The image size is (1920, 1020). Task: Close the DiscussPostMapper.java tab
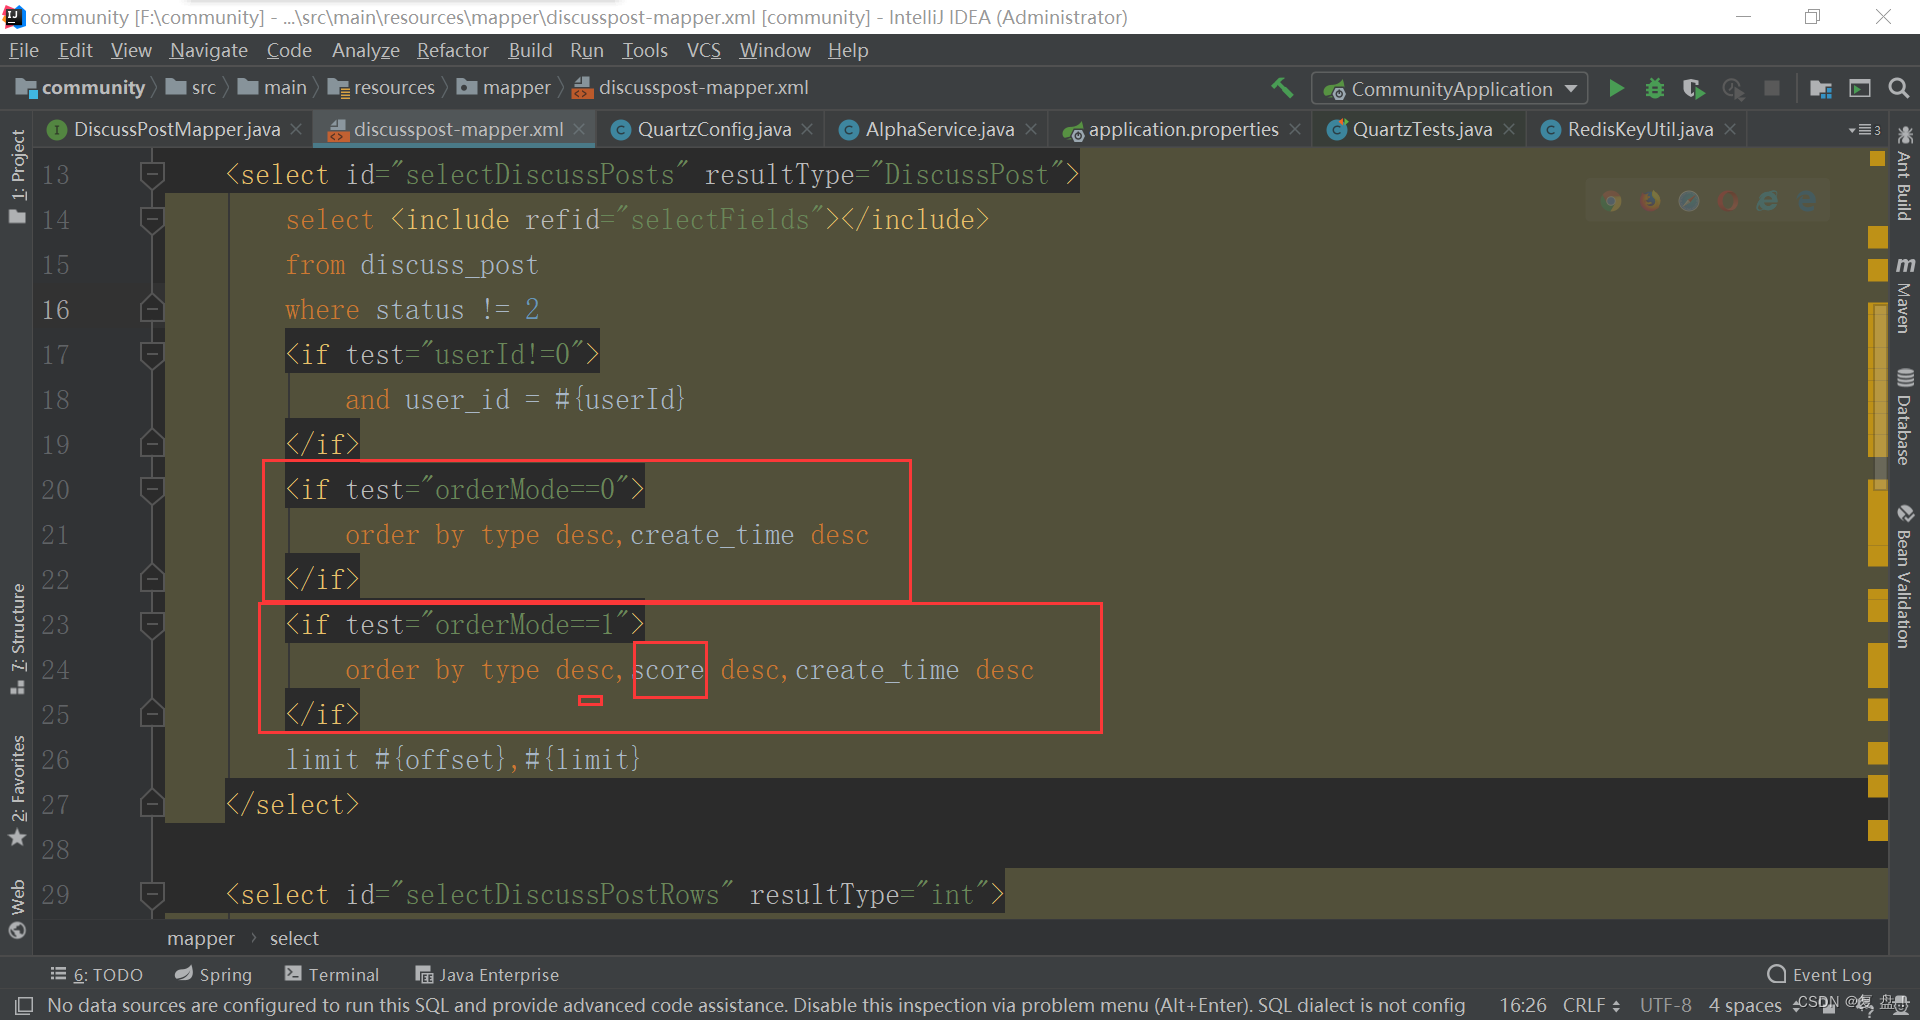[x=296, y=130]
